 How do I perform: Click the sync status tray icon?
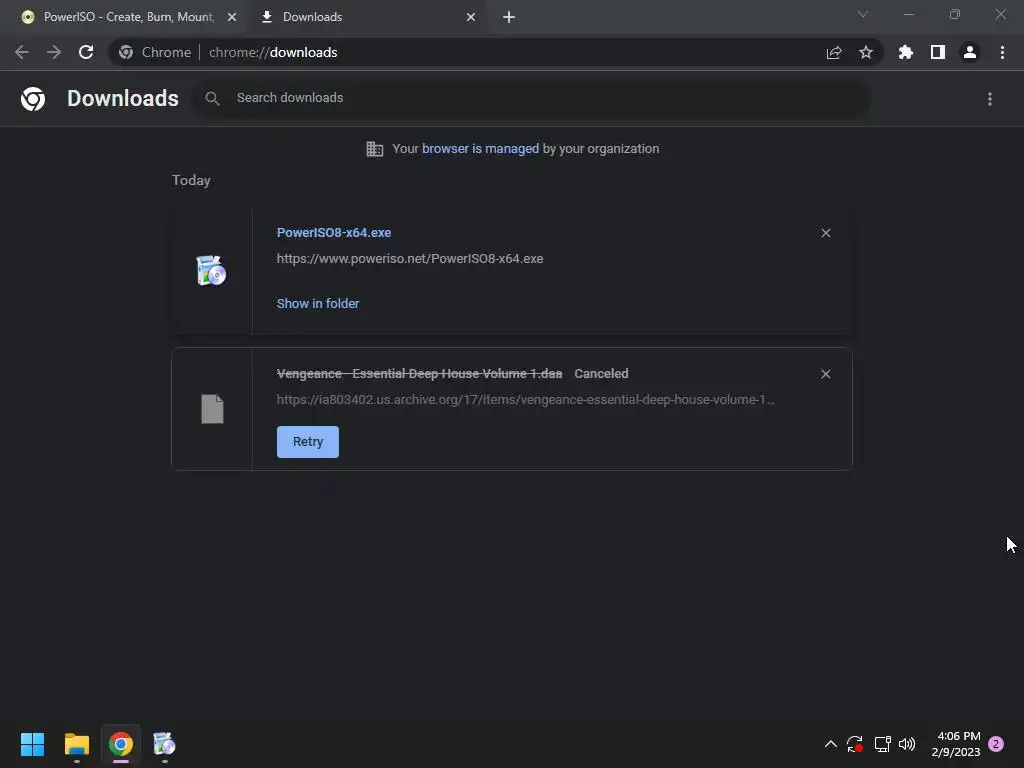click(855, 744)
